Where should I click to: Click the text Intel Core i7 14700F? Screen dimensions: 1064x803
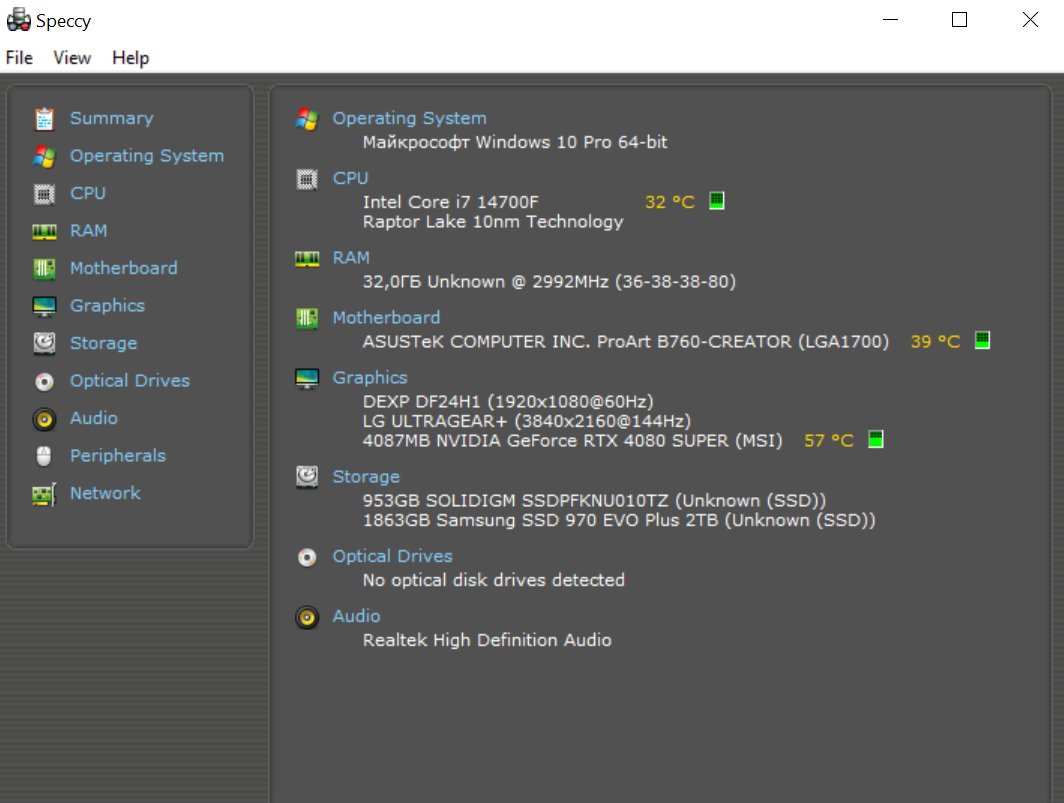(451, 202)
